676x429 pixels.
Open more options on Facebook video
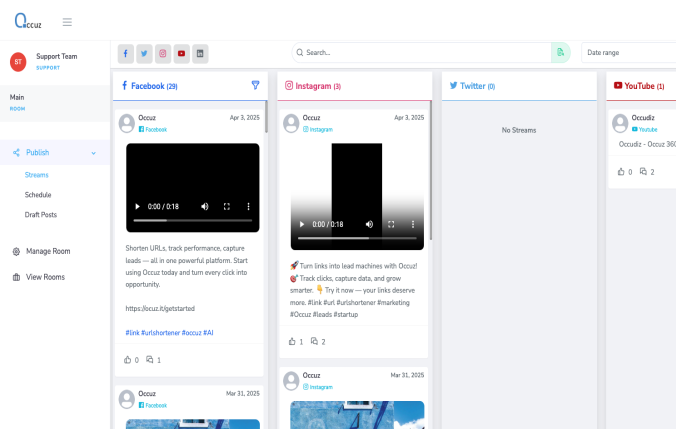click(x=248, y=207)
